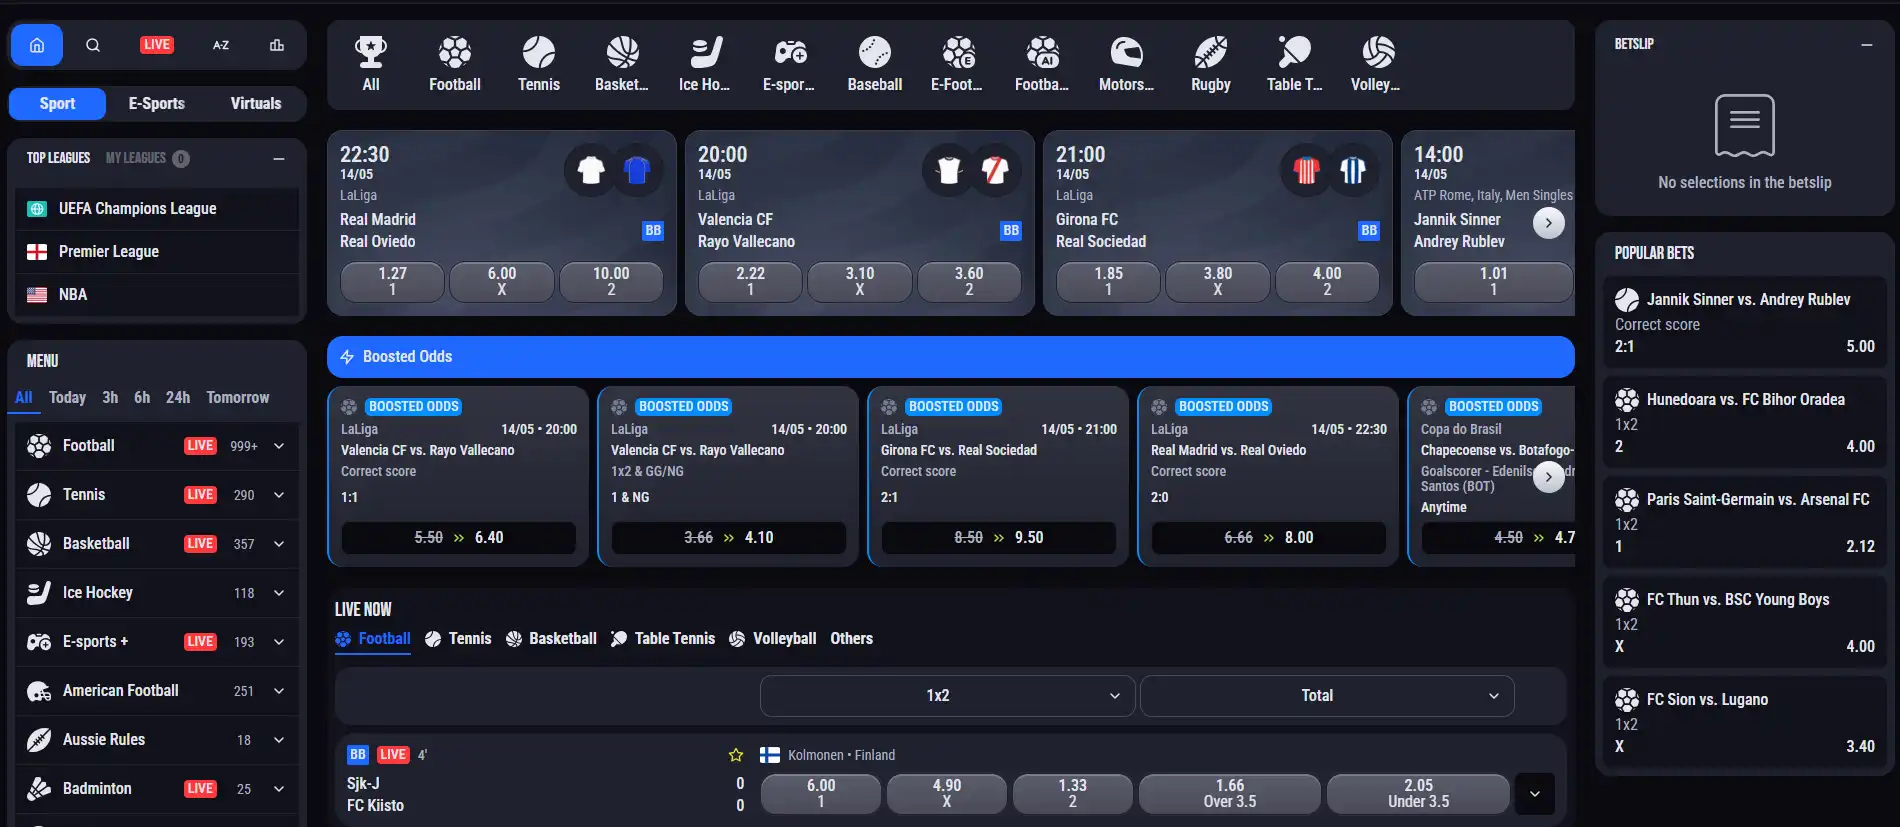The image size is (1900, 827).
Task: Select boosted odds 6.40 for Valencia 1:1
Action: 459,538
